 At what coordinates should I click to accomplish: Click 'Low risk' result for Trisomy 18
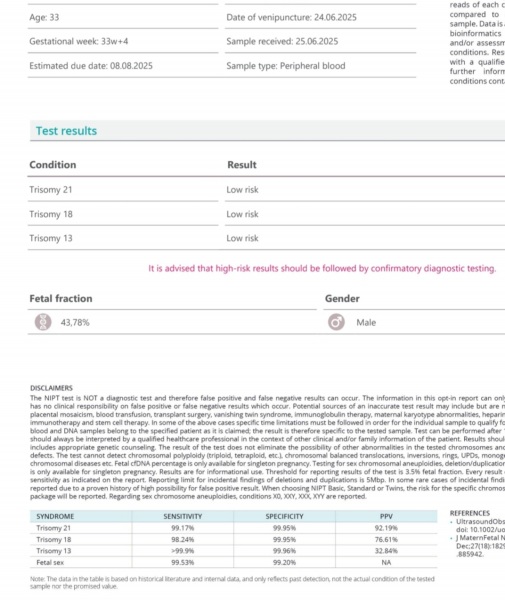243,214
